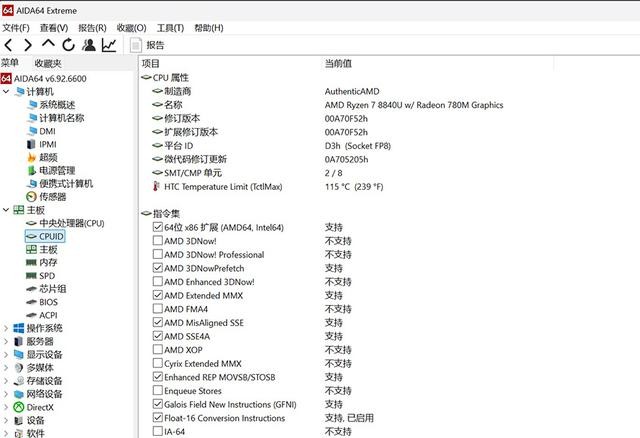The image size is (640, 438).
Task: Click the 项目 column header
Action: coord(151,63)
